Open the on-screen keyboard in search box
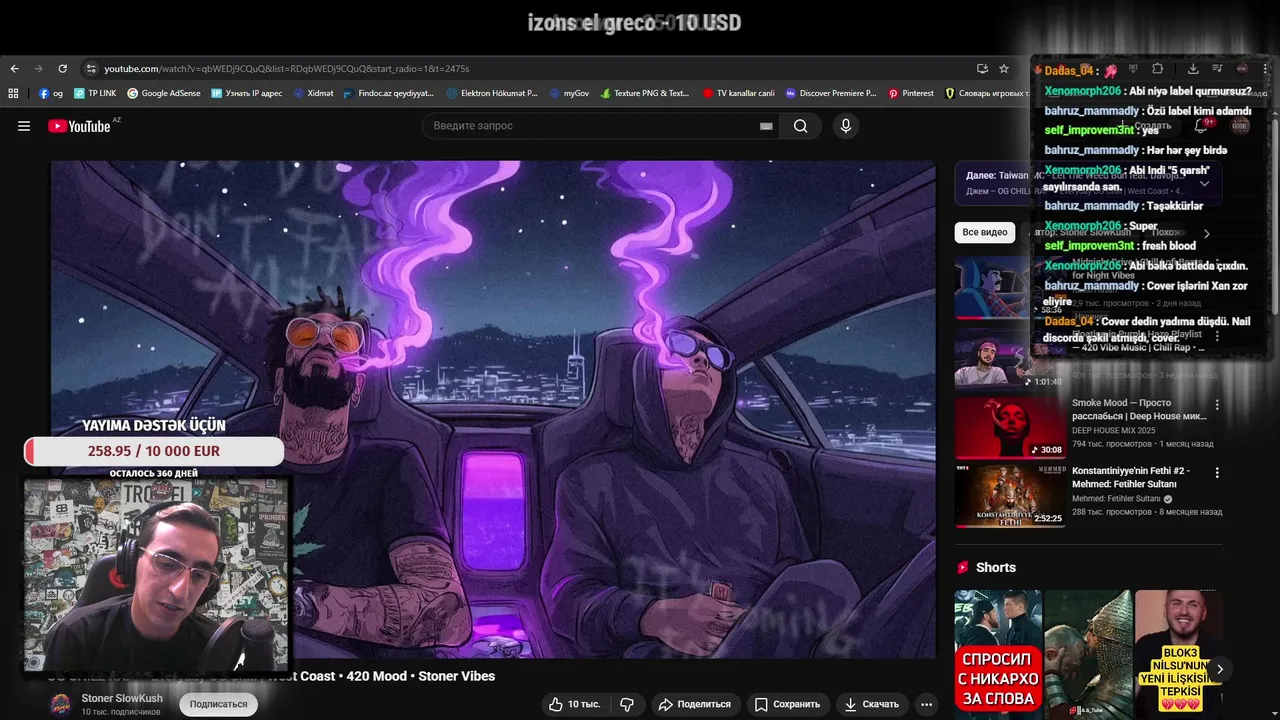1280x720 pixels. (766, 126)
